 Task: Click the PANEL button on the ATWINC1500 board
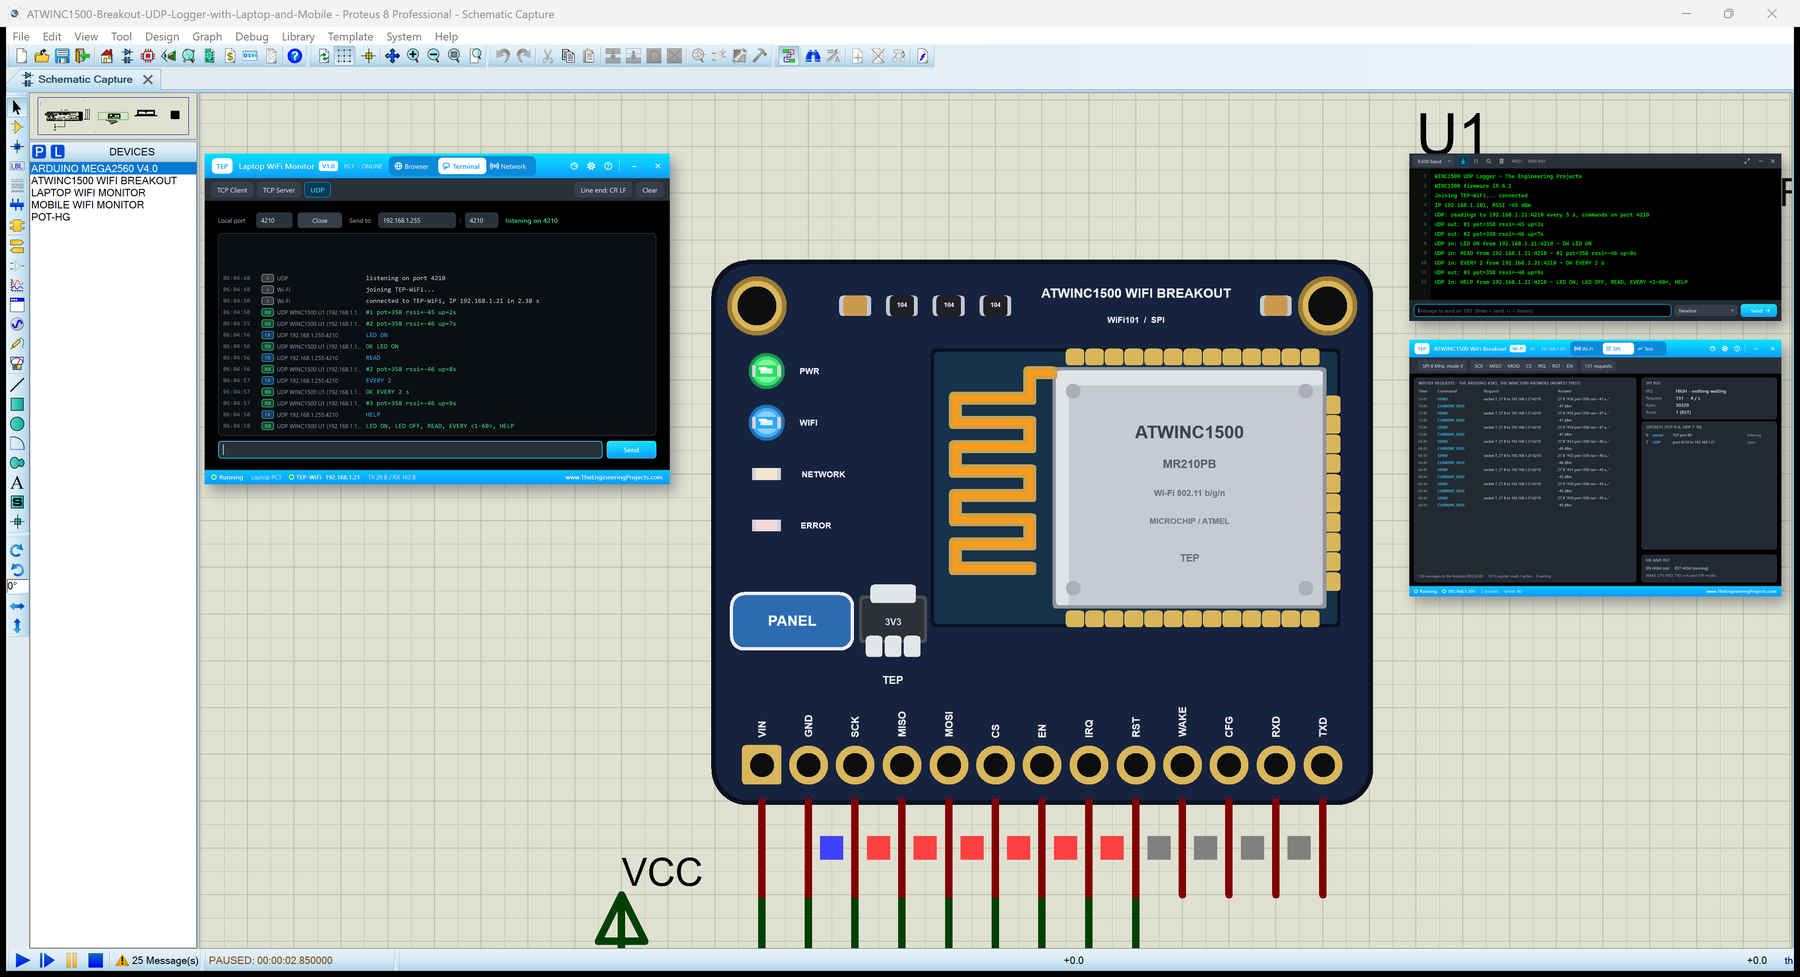(792, 621)
